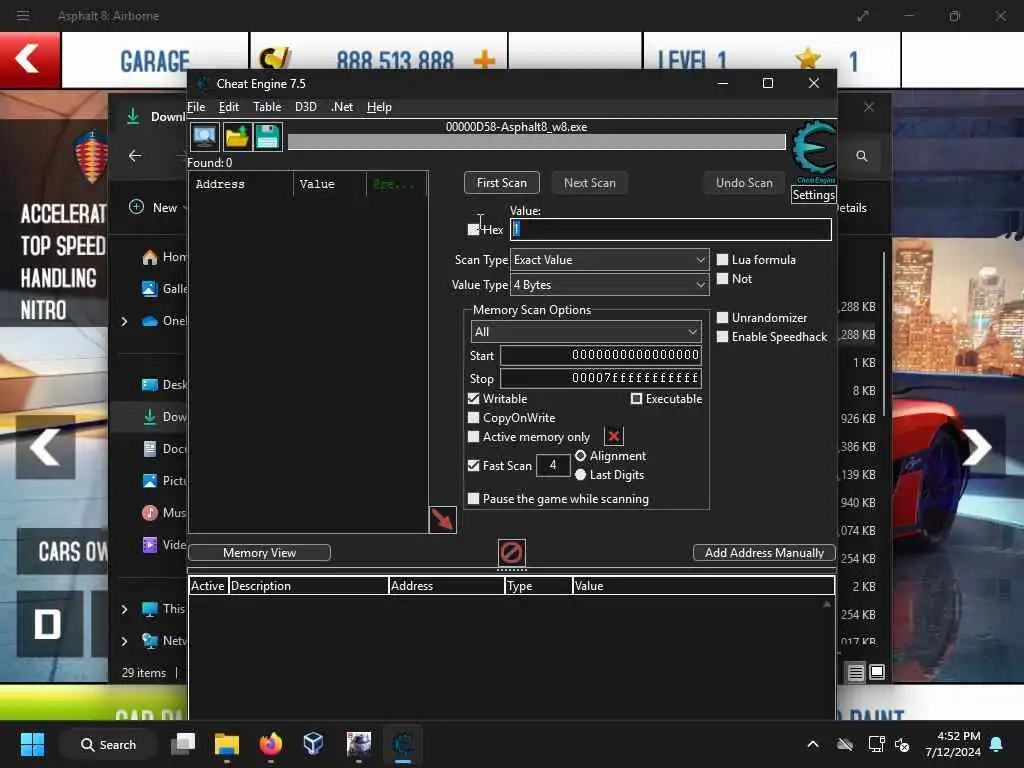This screenshot has width=1024, height=768.
Task: Open the notification bell in system tray
Action: pyautogui.click(x=997, y=744)
